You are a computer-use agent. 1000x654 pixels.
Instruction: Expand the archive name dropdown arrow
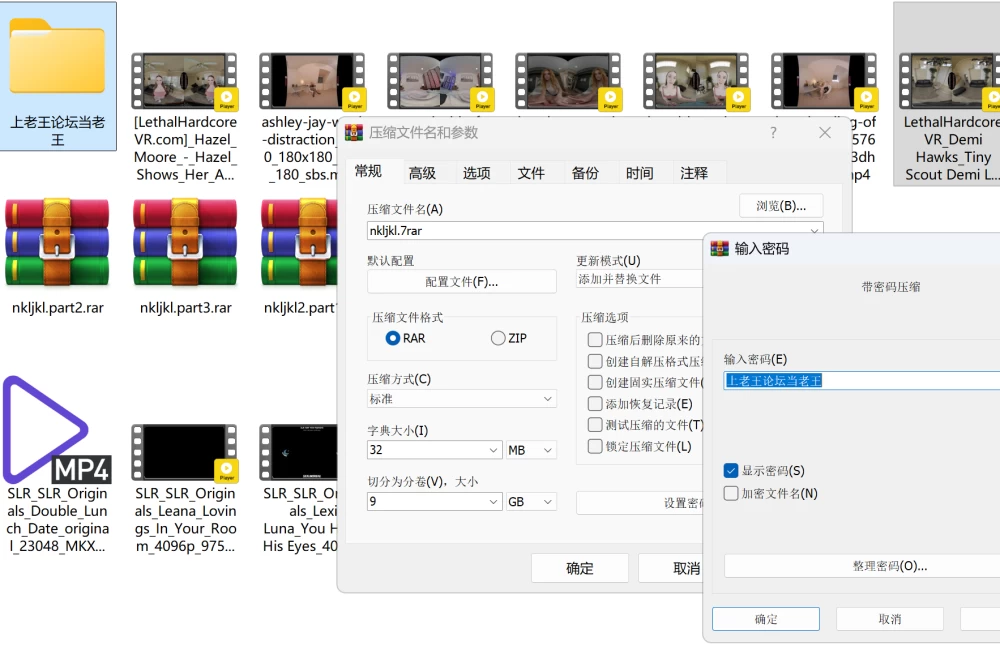(x=814, y=231)
